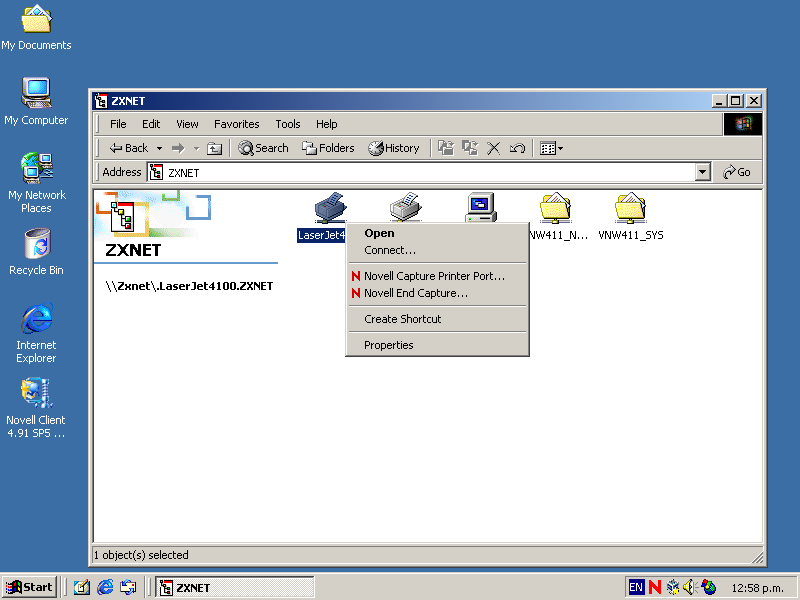Open the Back history dropdown arrow
The width and height of the screenshot is (800, 600).
159,148
